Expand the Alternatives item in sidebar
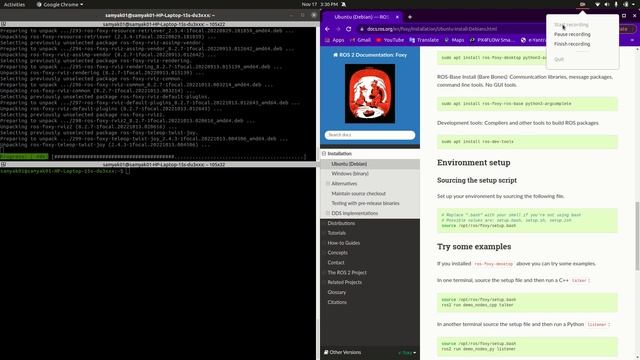The height and width of the screenshot is (360, 640). coord(327,184)
